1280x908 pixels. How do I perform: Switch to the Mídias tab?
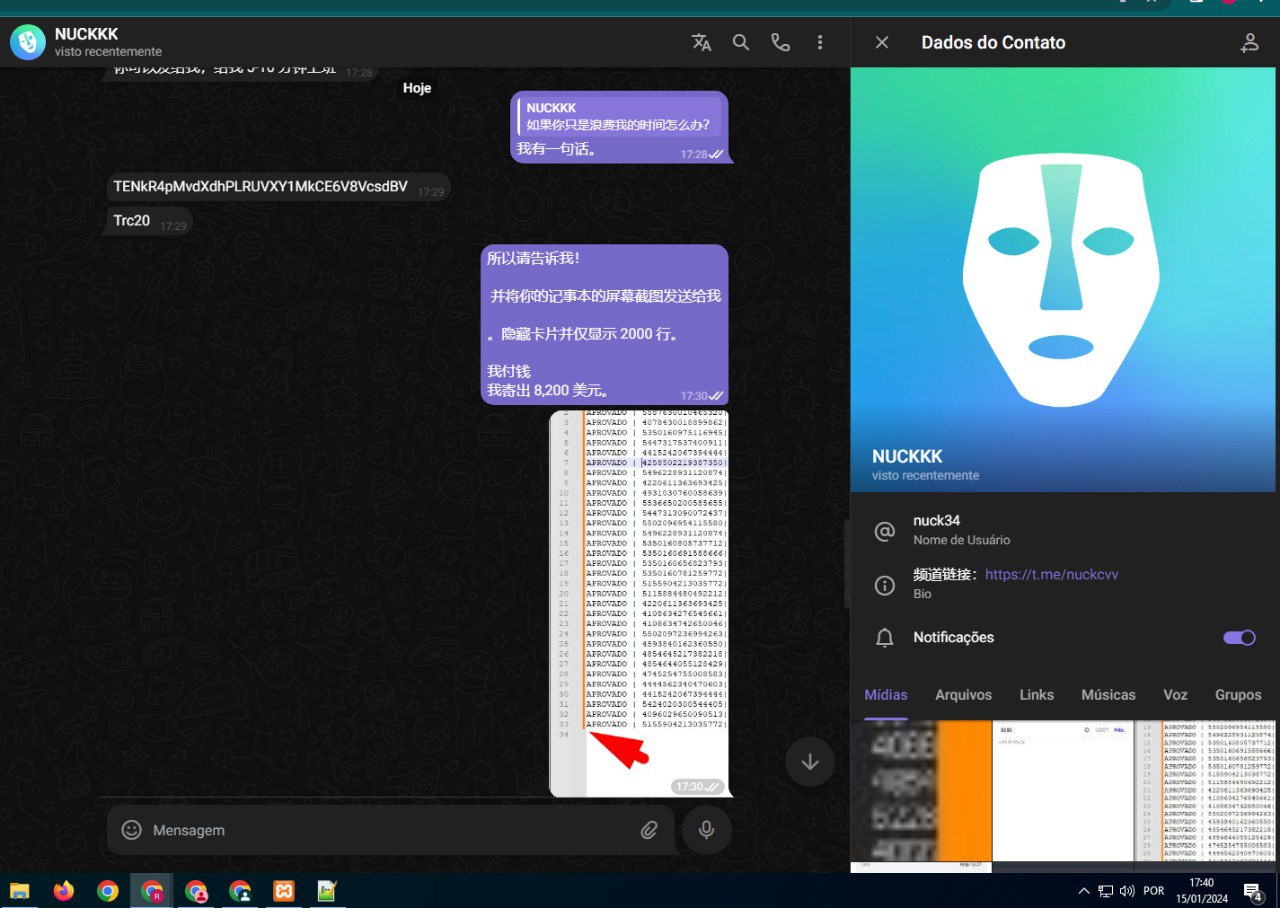[x=886, y=695]
